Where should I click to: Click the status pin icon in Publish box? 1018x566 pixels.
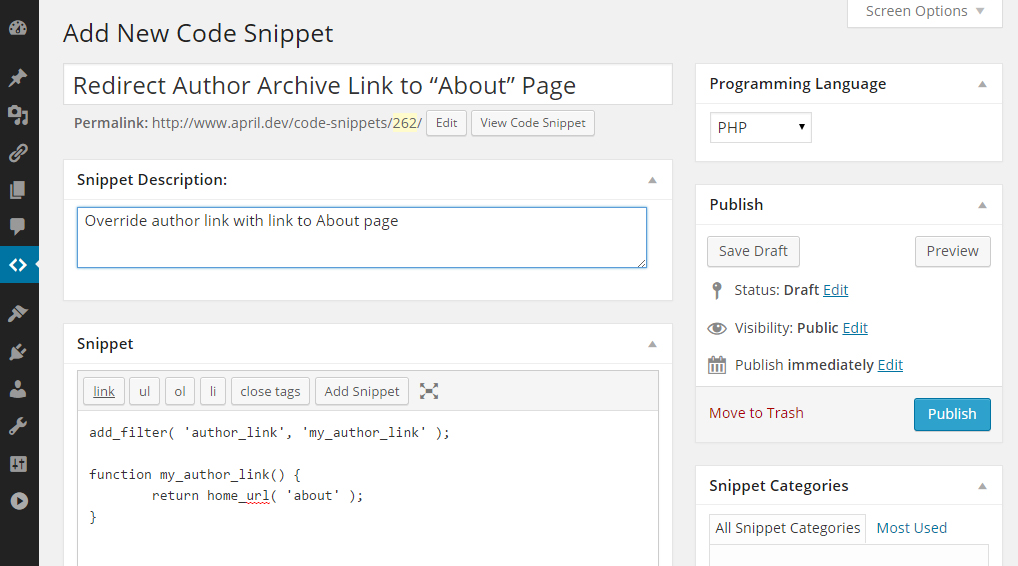[x=717, y=290]
